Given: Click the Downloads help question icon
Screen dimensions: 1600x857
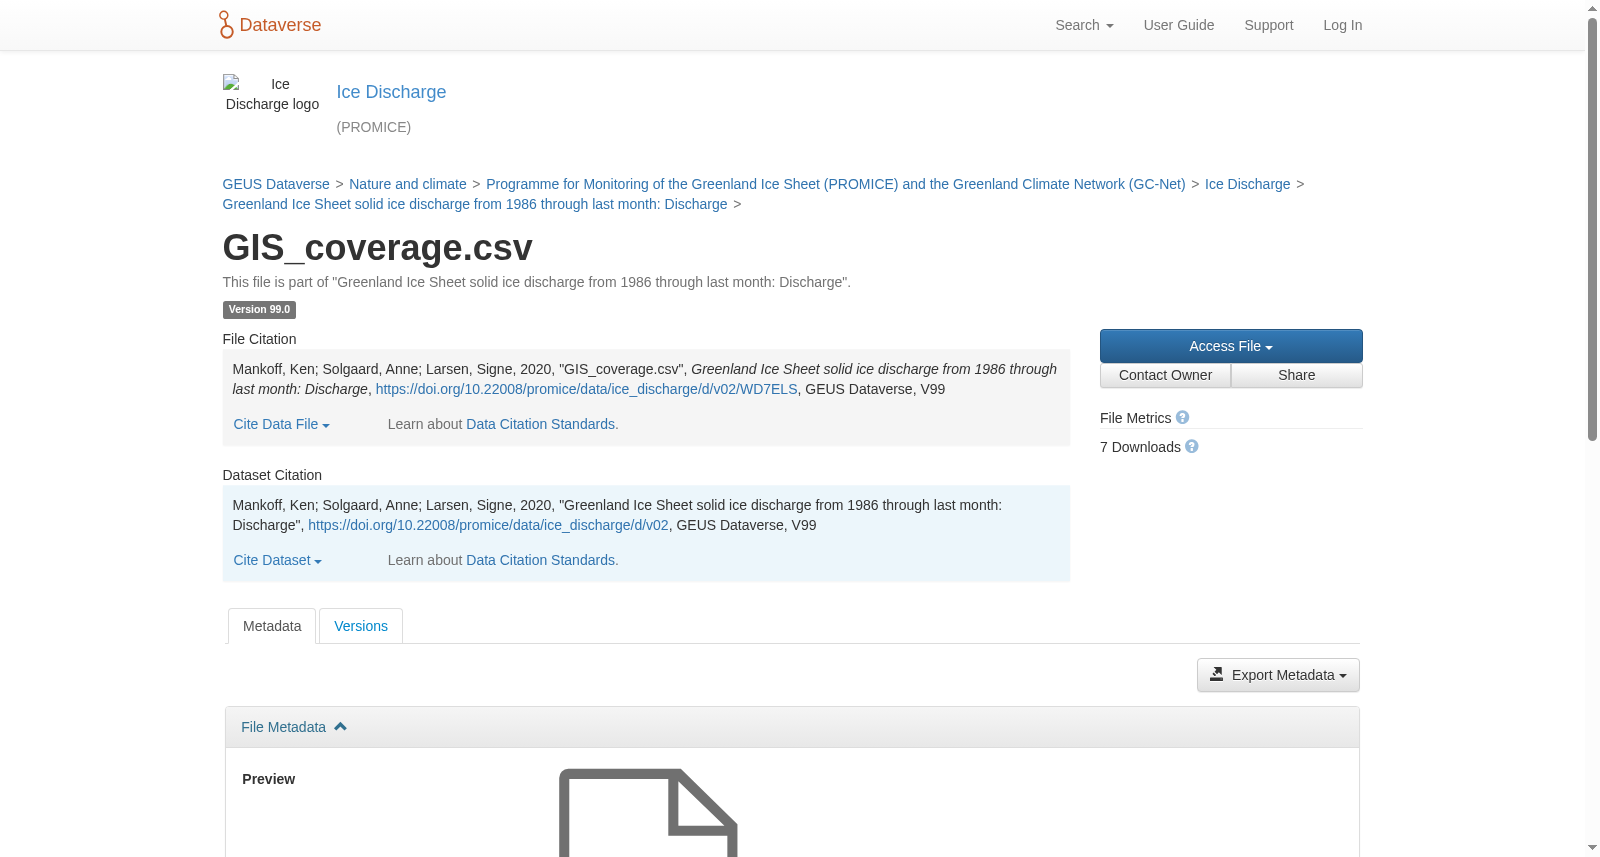Looking at the screenshot, I should point(1192,447).
